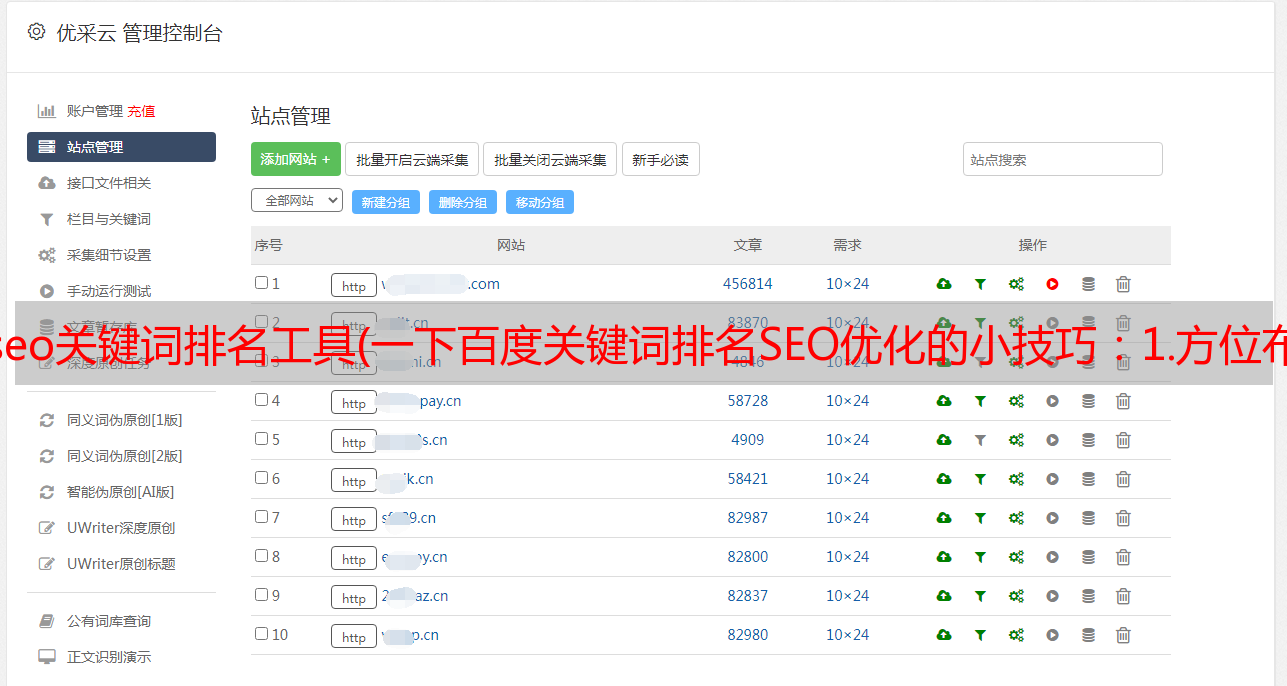1287x686 pixels.
Task: Open gears settings icon in row 10
Action: 1016,635
